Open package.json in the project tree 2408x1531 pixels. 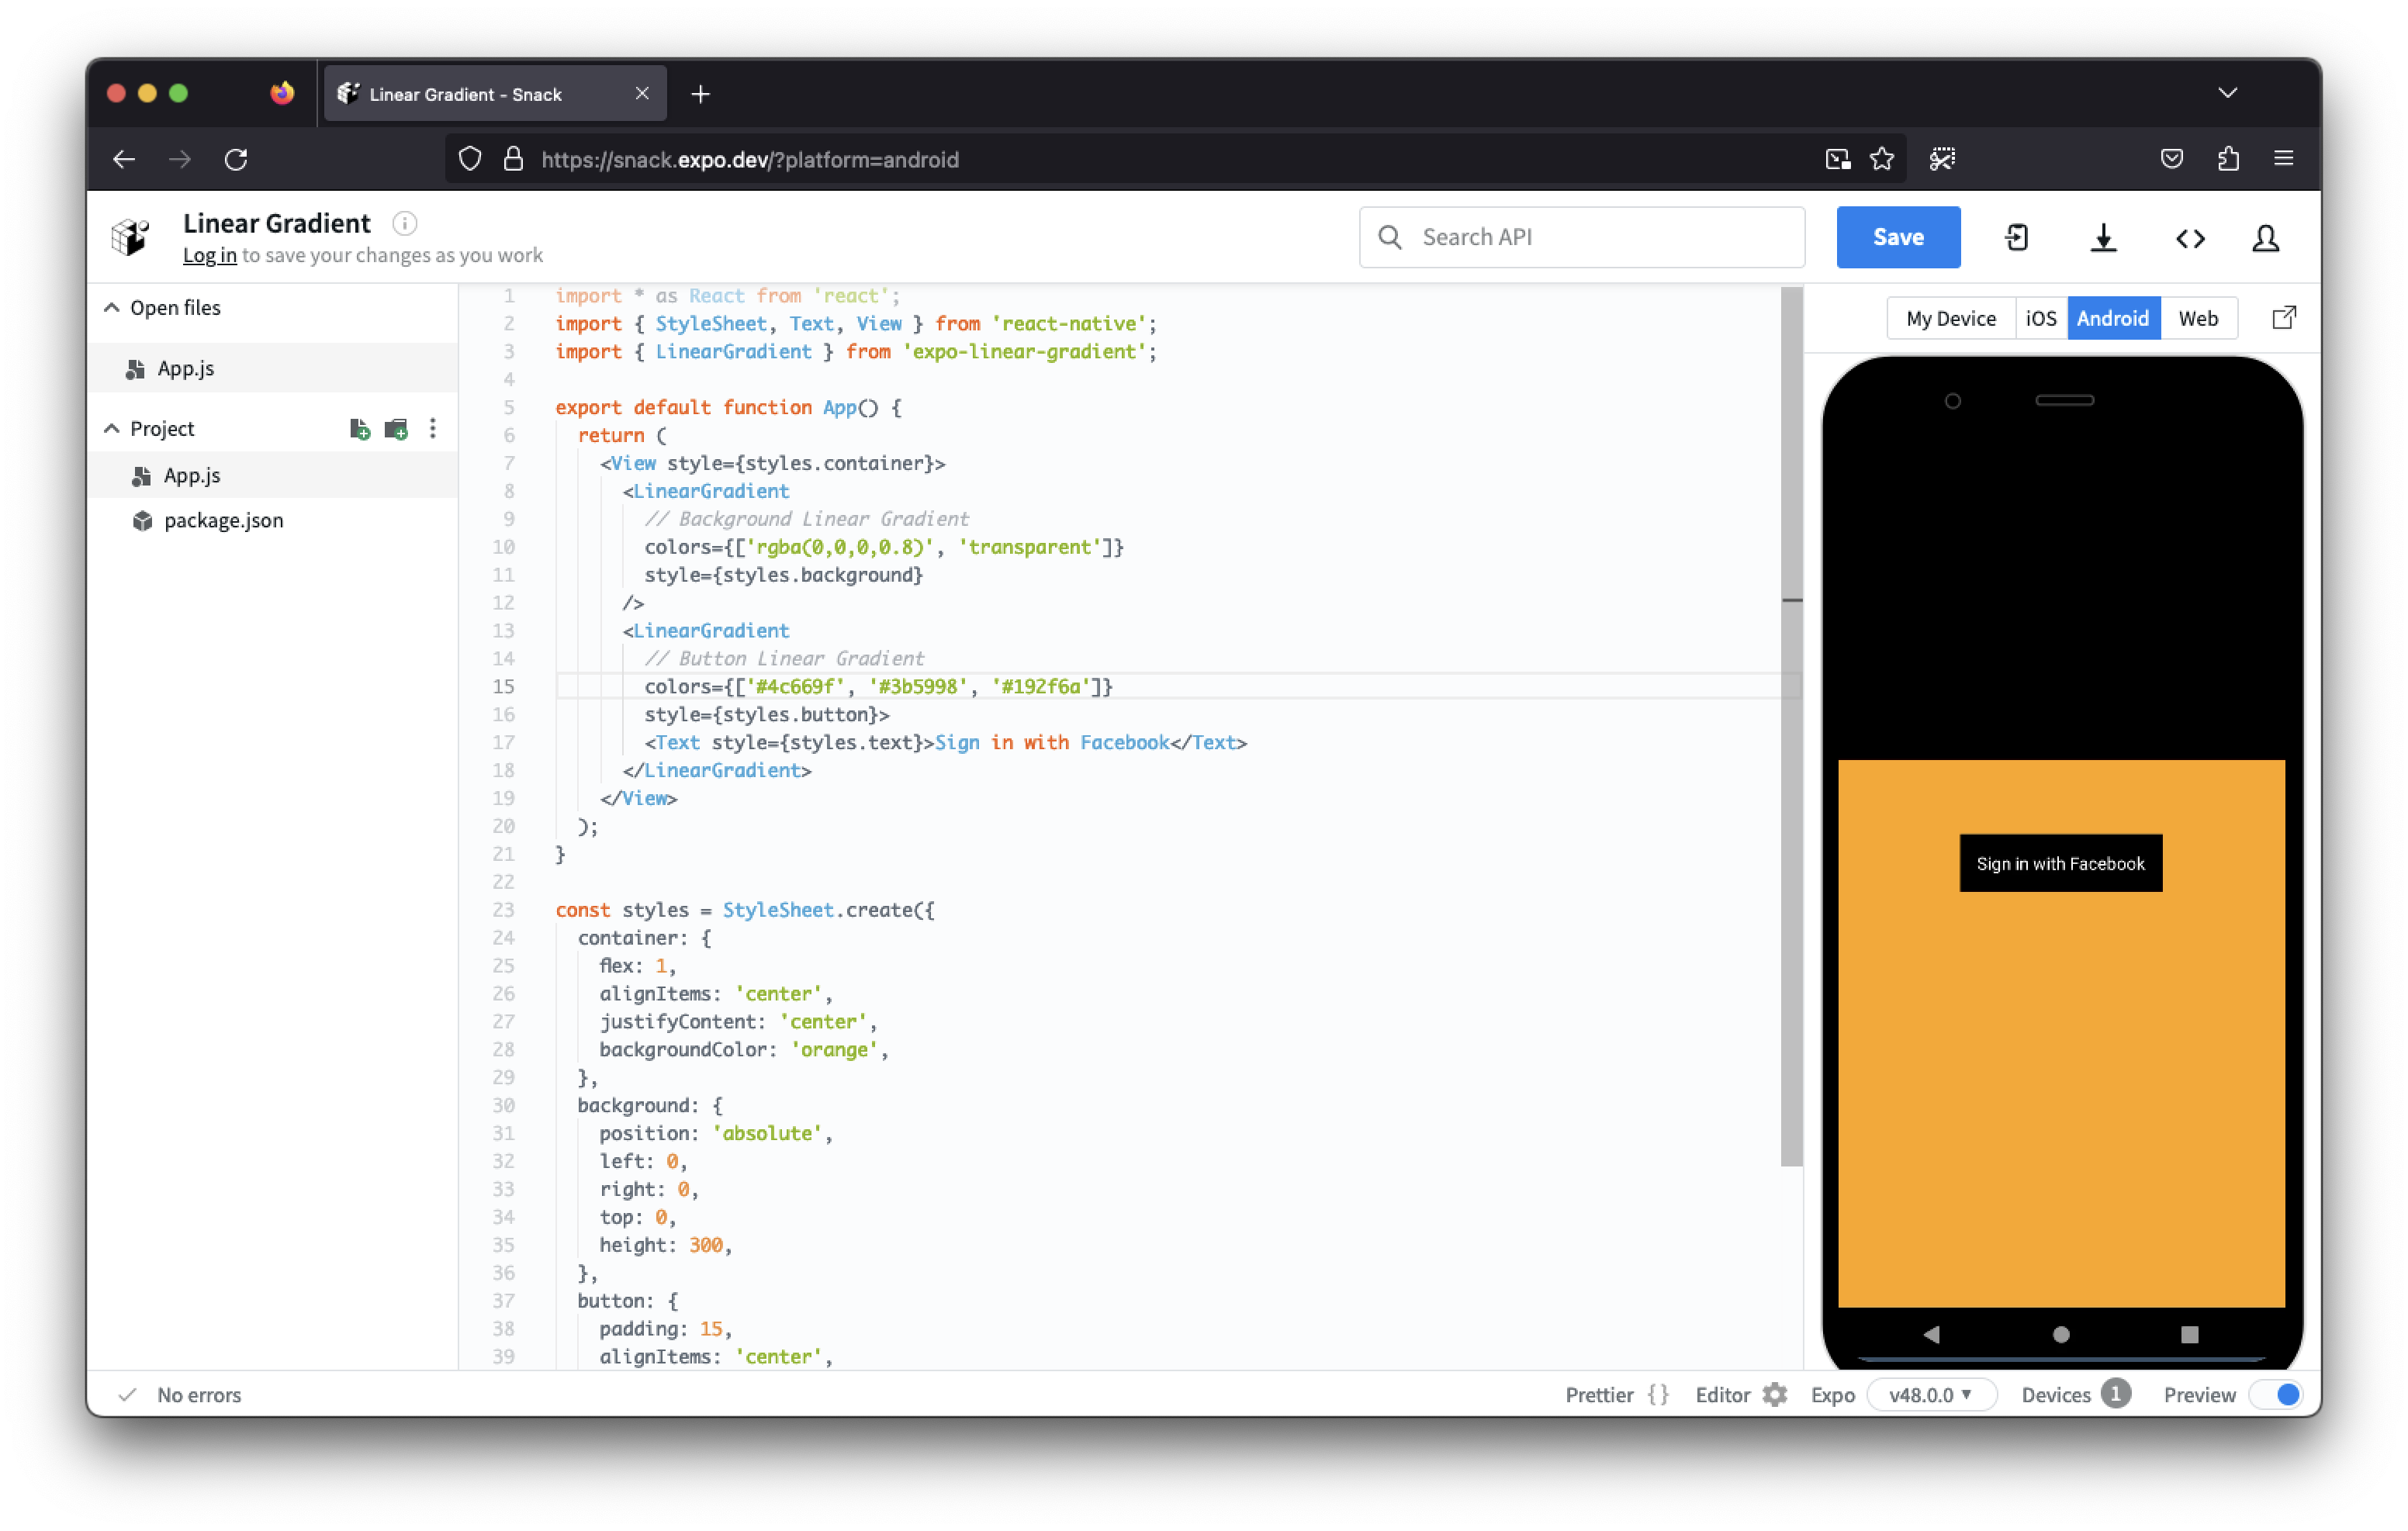point(223,520)
